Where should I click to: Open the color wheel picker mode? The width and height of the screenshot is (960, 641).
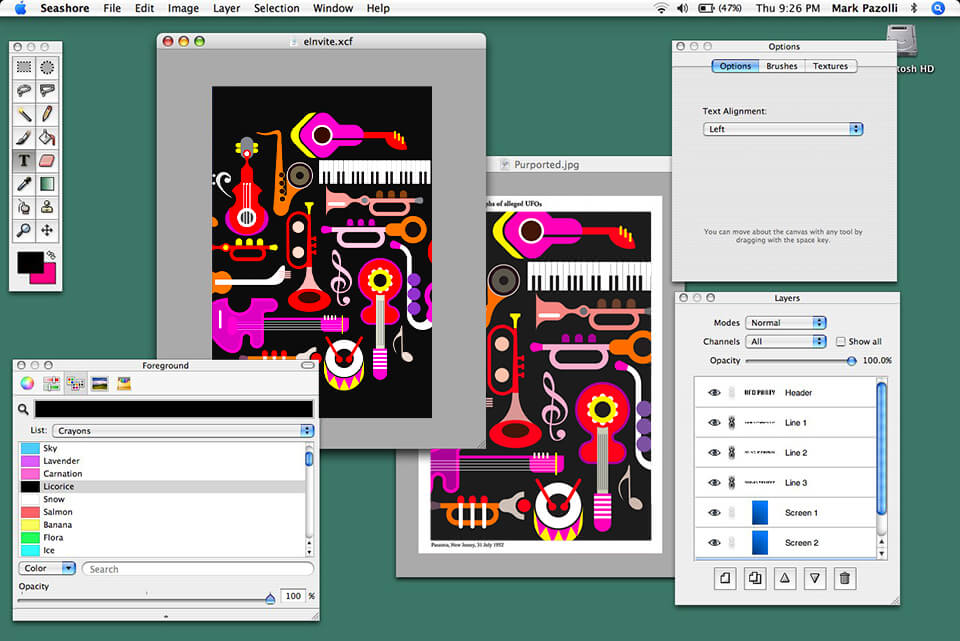tap(27, 383)
